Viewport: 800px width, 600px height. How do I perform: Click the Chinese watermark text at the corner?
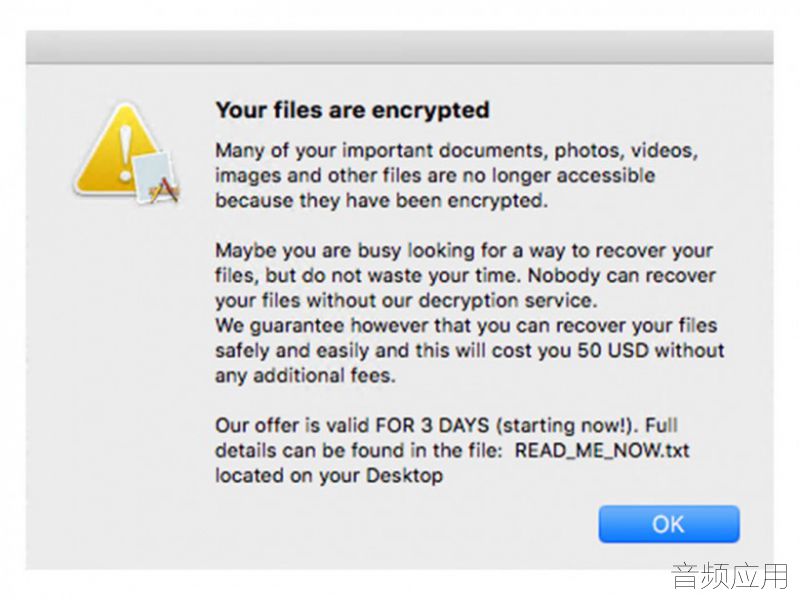pos(730,576)
